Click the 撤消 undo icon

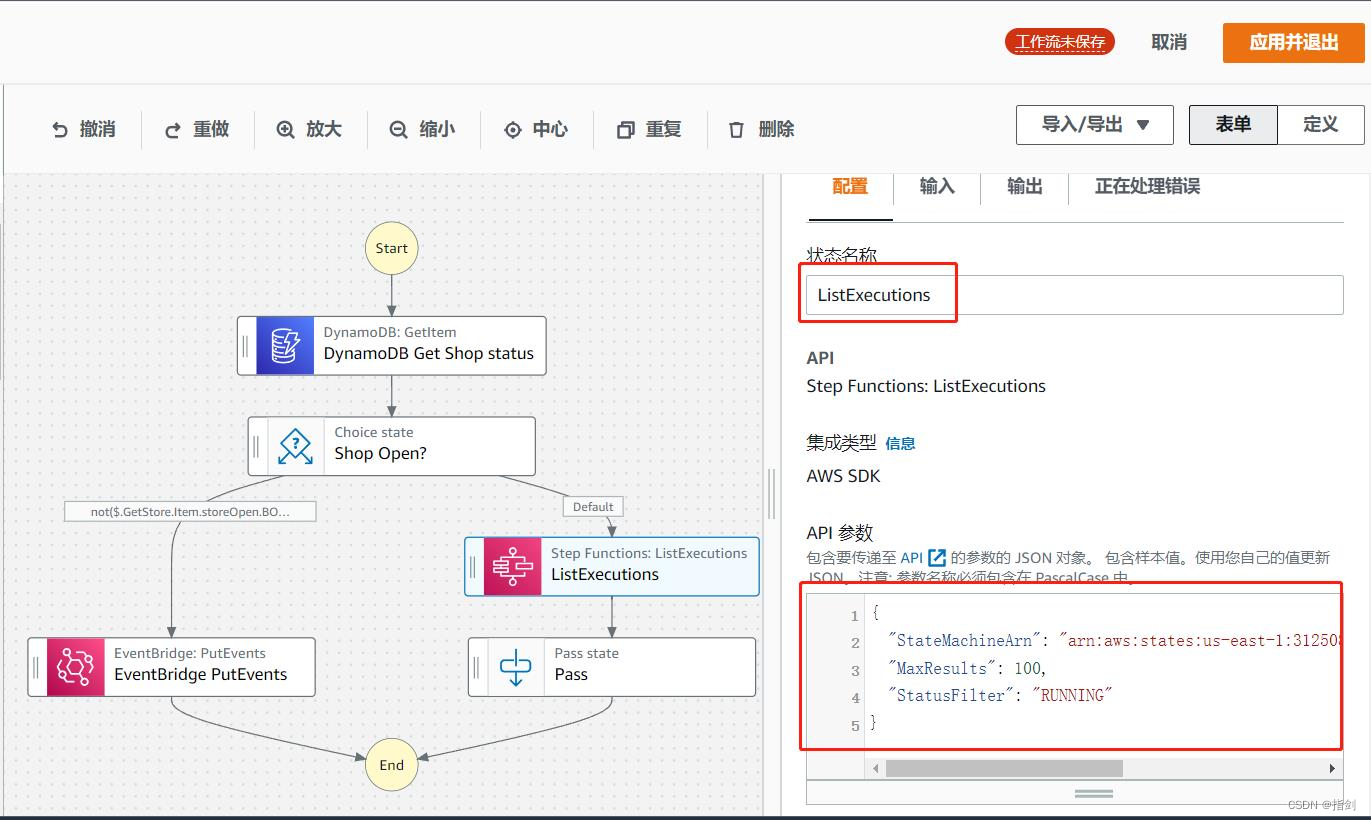(60, 130)
